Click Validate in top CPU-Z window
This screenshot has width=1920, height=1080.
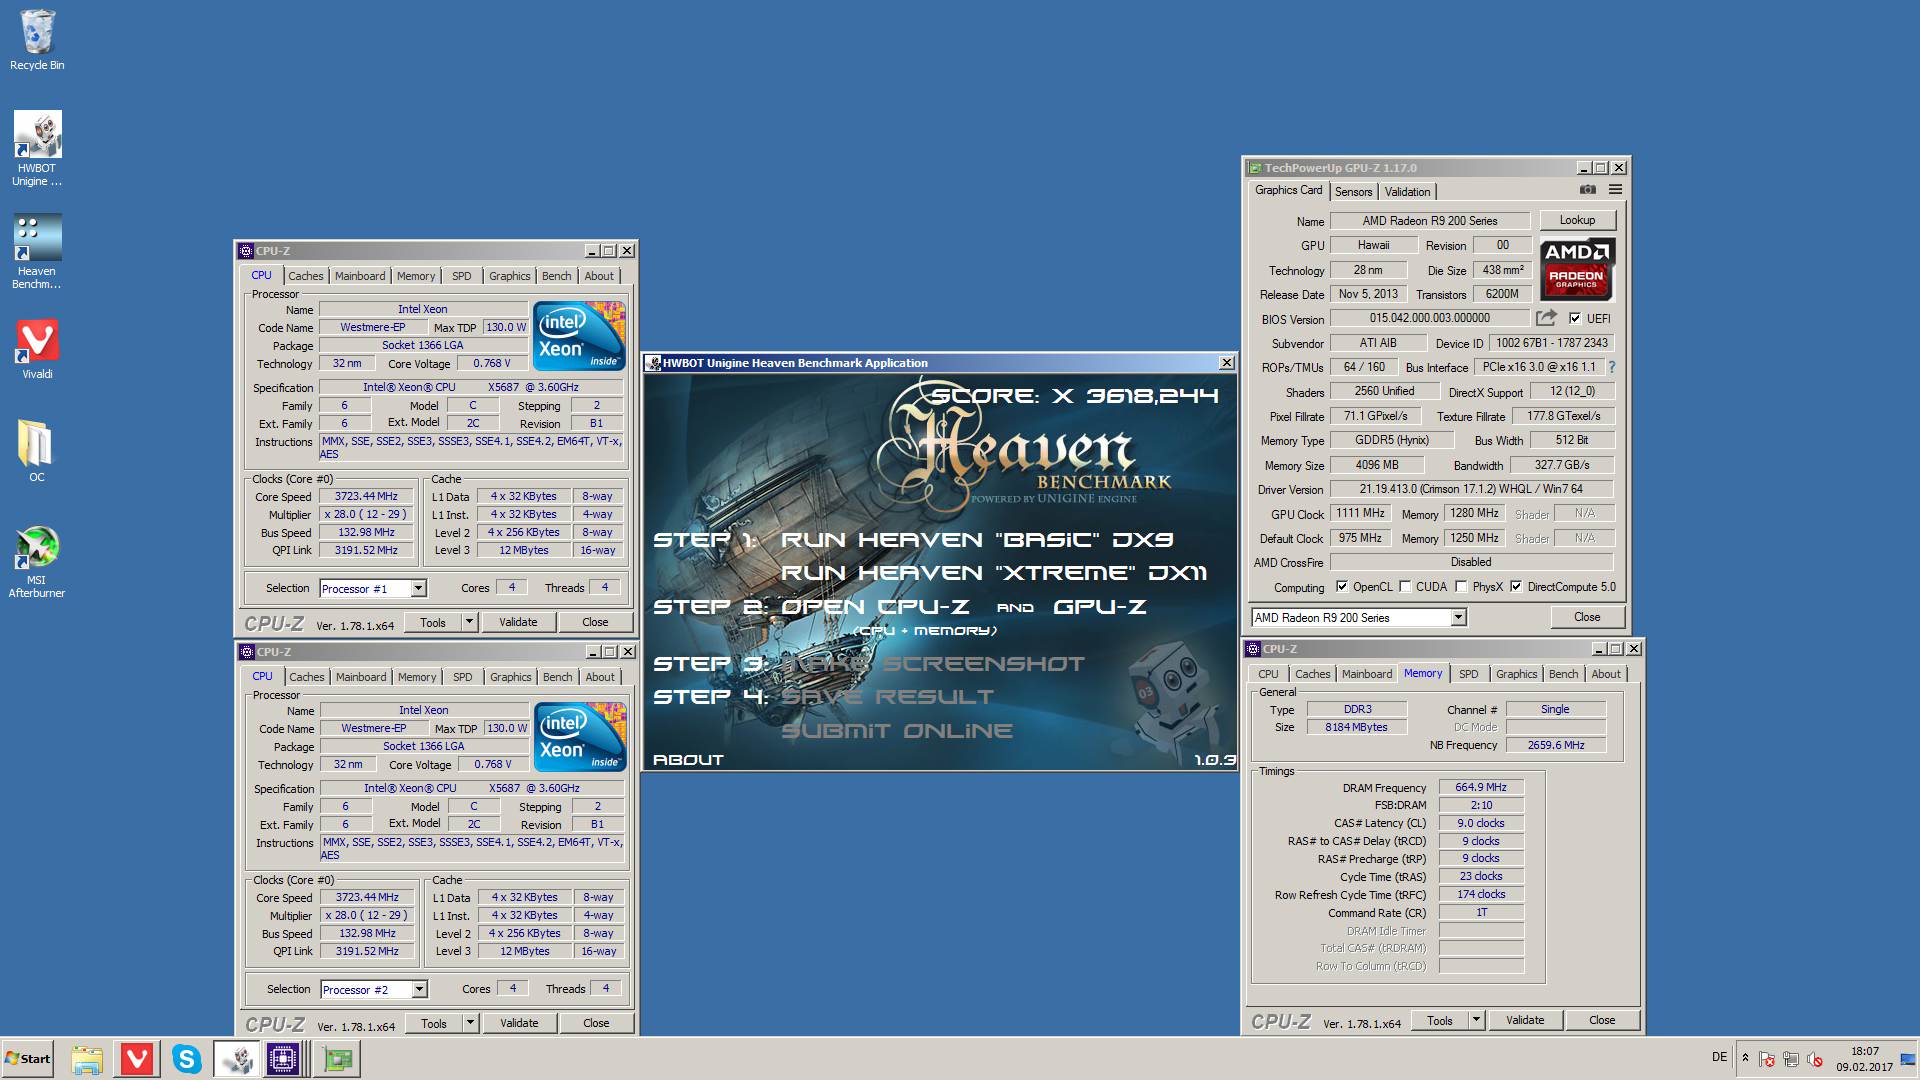pos(518,622)
